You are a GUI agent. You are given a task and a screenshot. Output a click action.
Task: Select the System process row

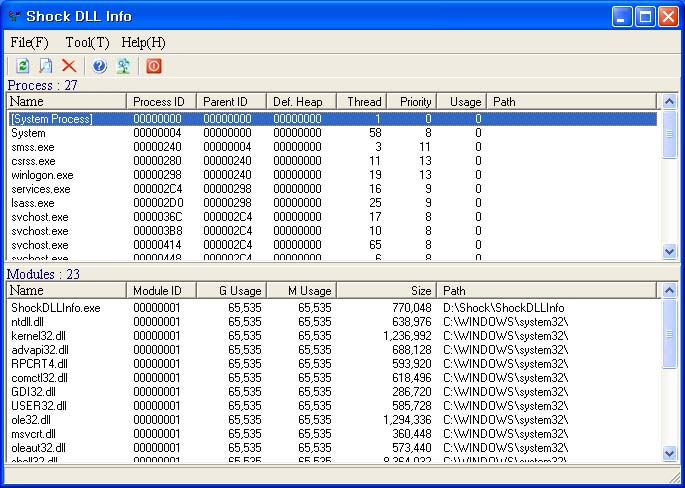click(x=332, y=133)
